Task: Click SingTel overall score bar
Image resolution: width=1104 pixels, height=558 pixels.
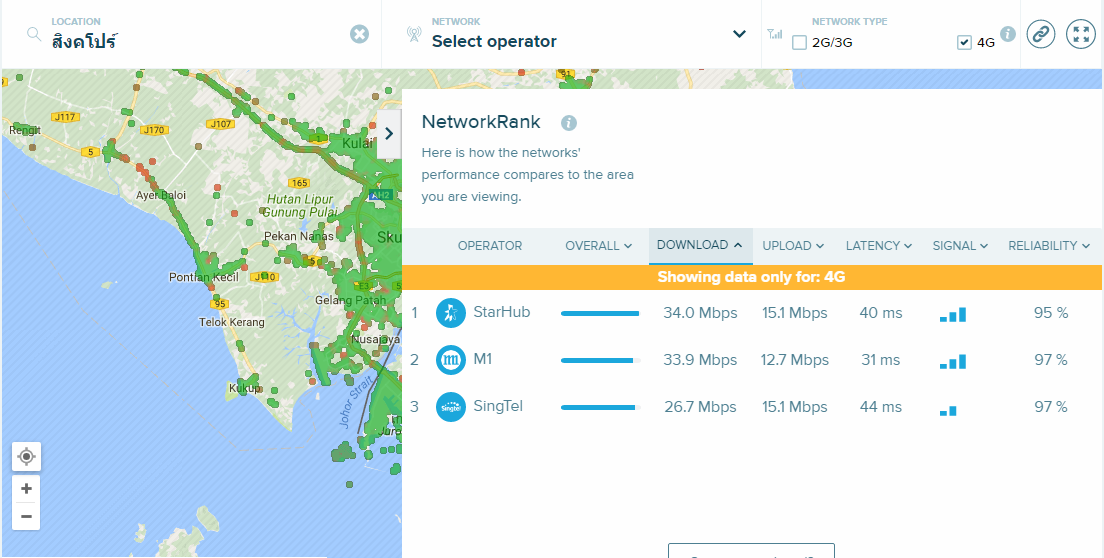Action: [600, 407]
